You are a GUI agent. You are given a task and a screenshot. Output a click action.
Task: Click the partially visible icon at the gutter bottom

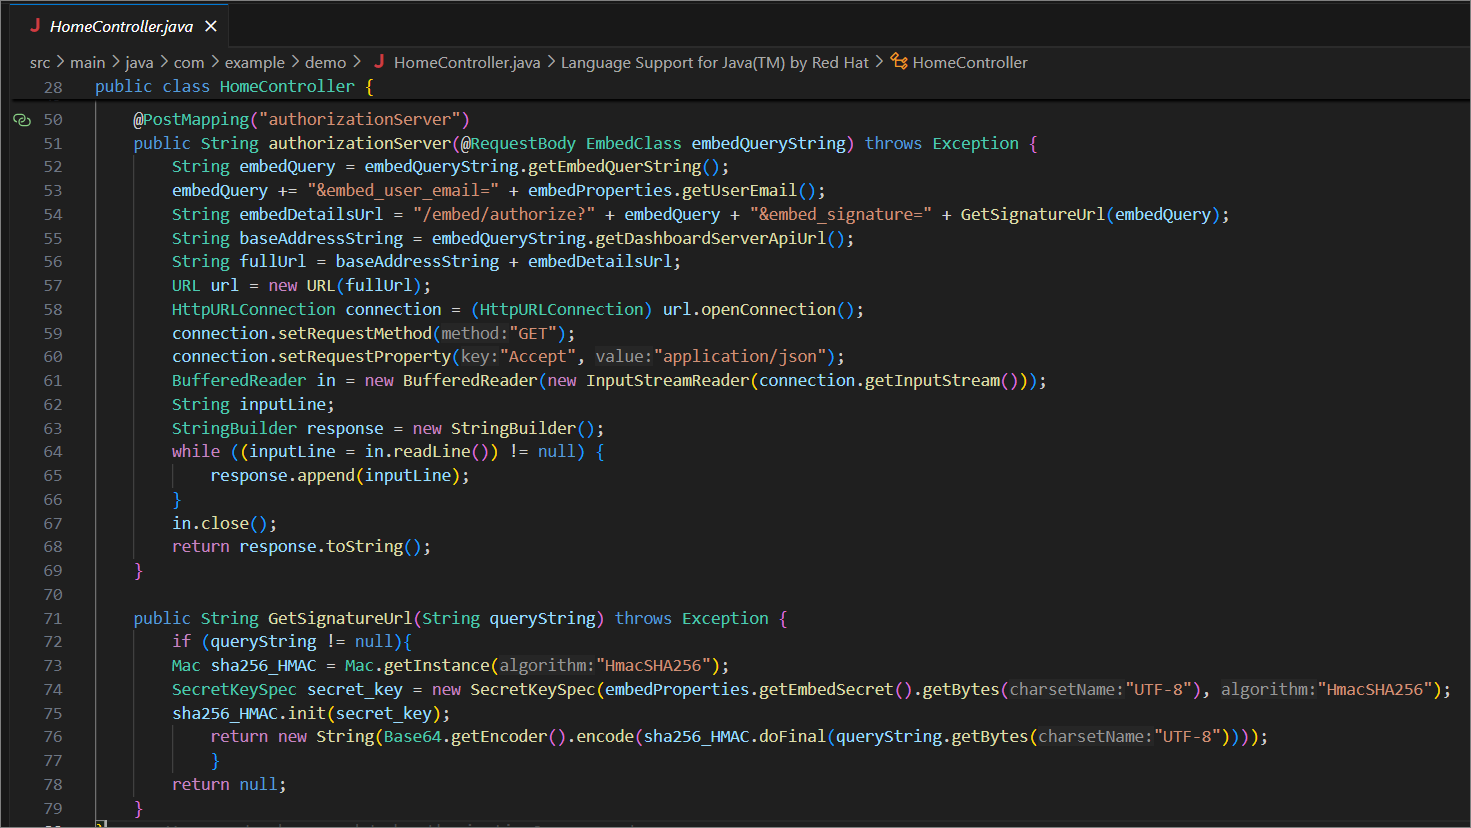(x=100, y=823)
